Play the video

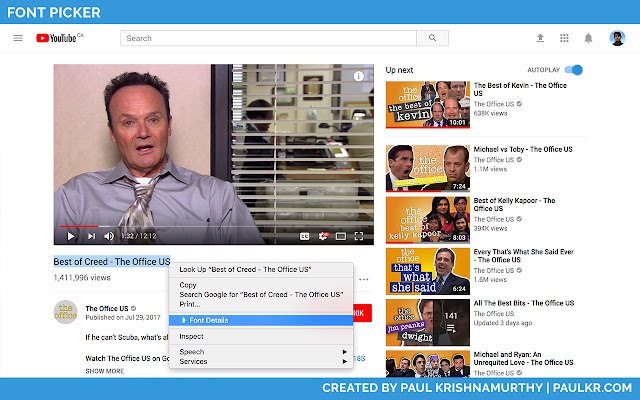point(71,236)
